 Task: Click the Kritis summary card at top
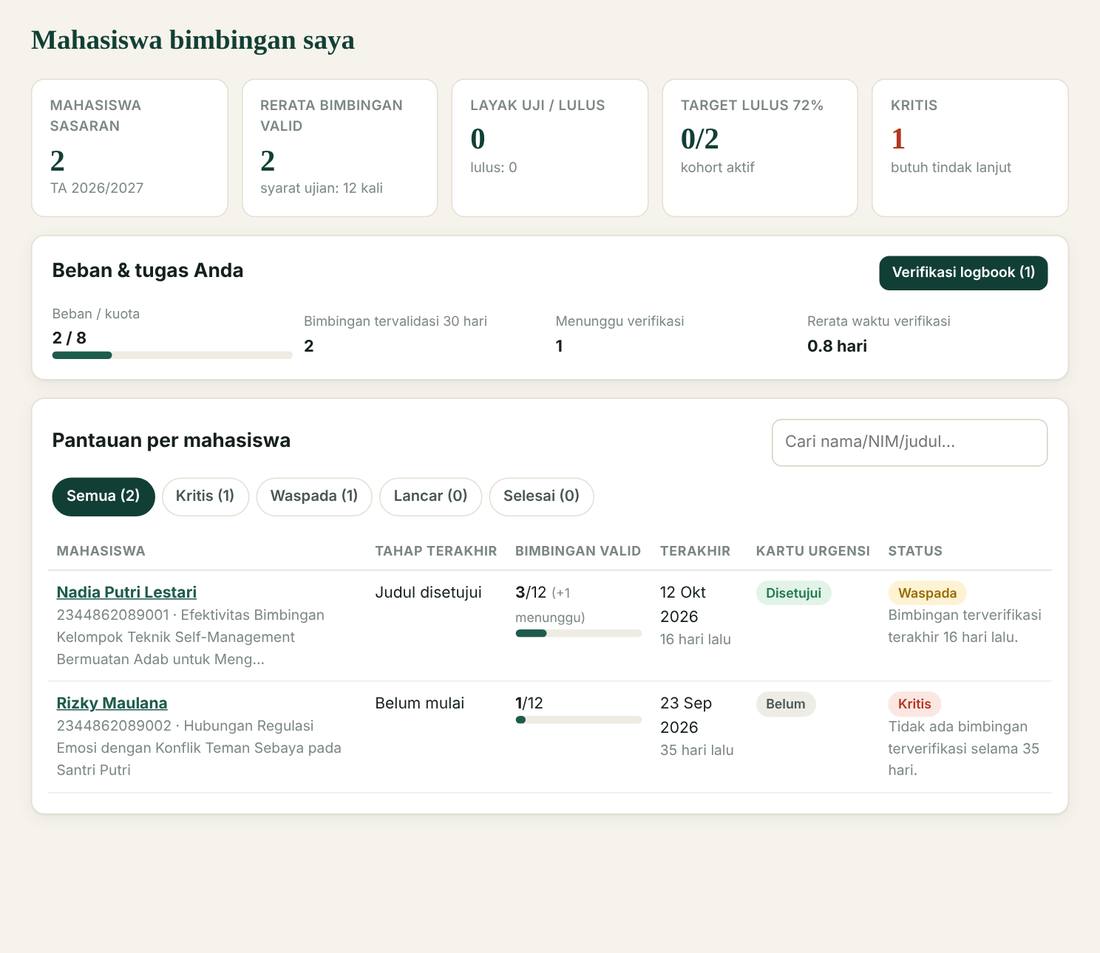(x=970, y=148)
